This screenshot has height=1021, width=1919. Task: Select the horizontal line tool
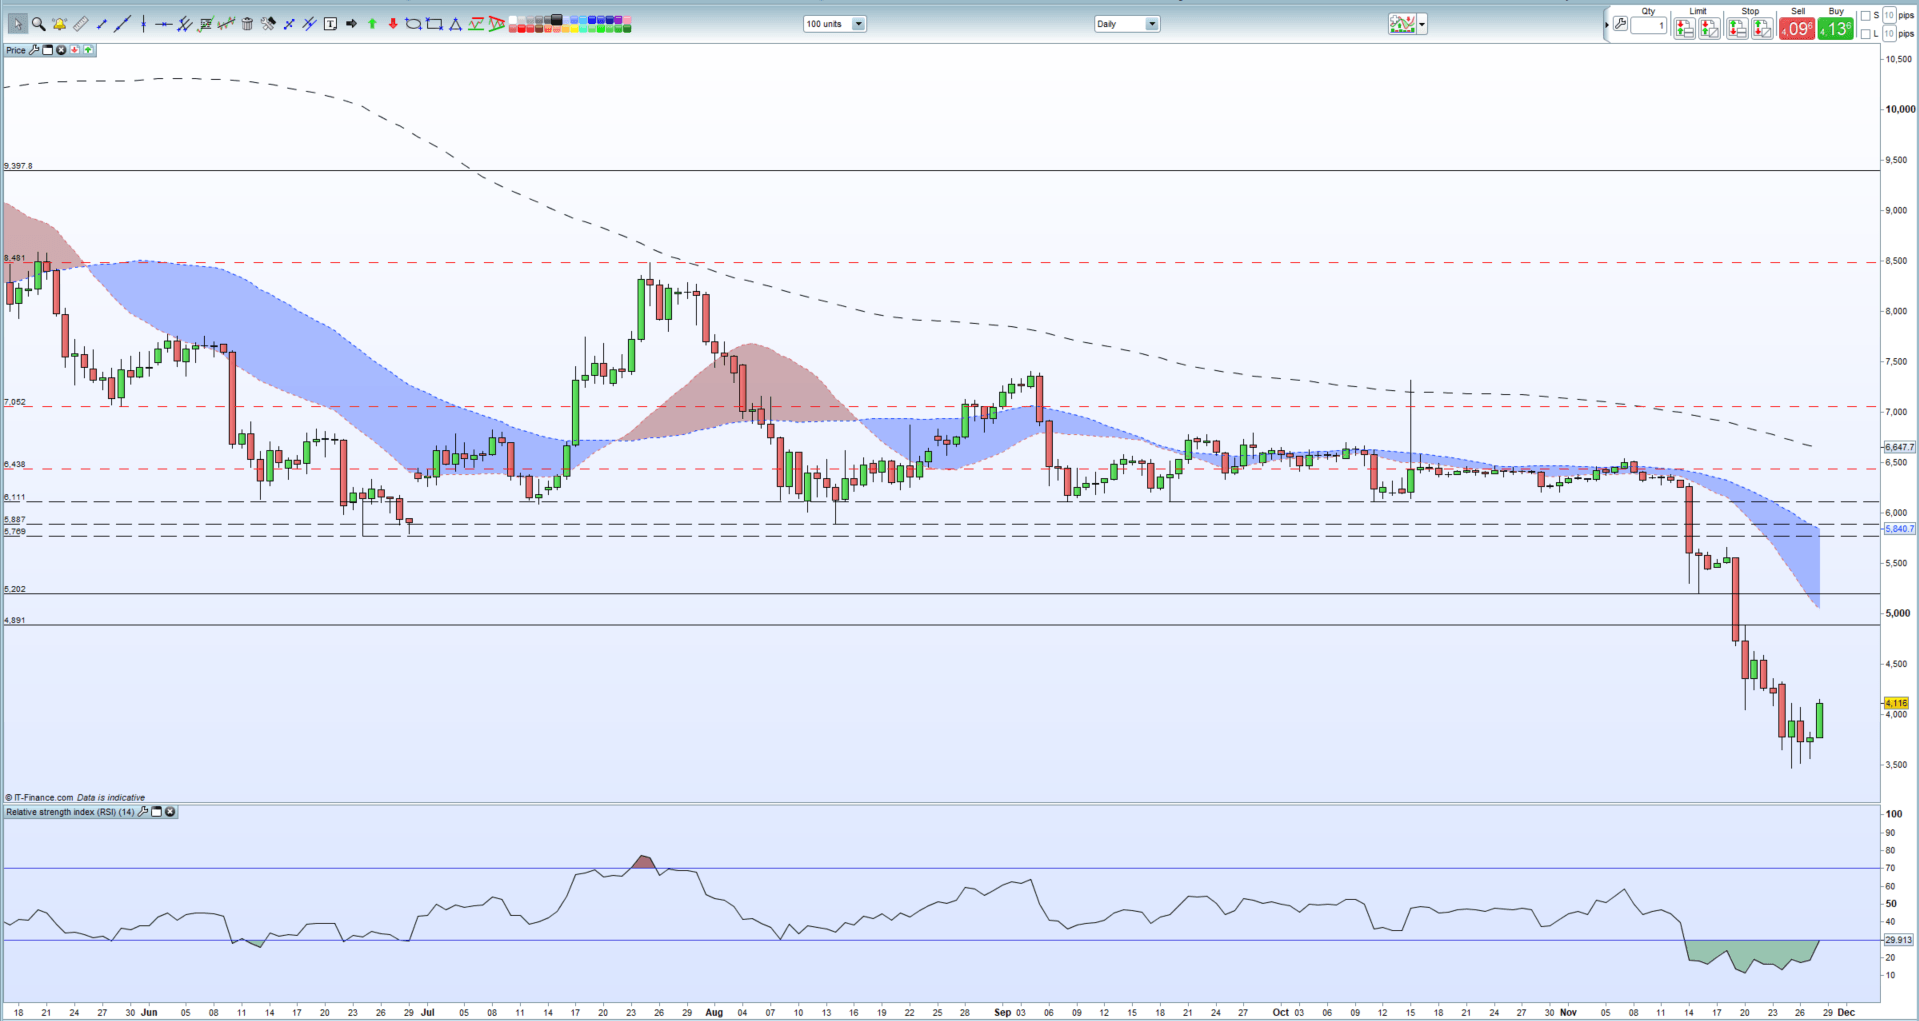[163, 24]
